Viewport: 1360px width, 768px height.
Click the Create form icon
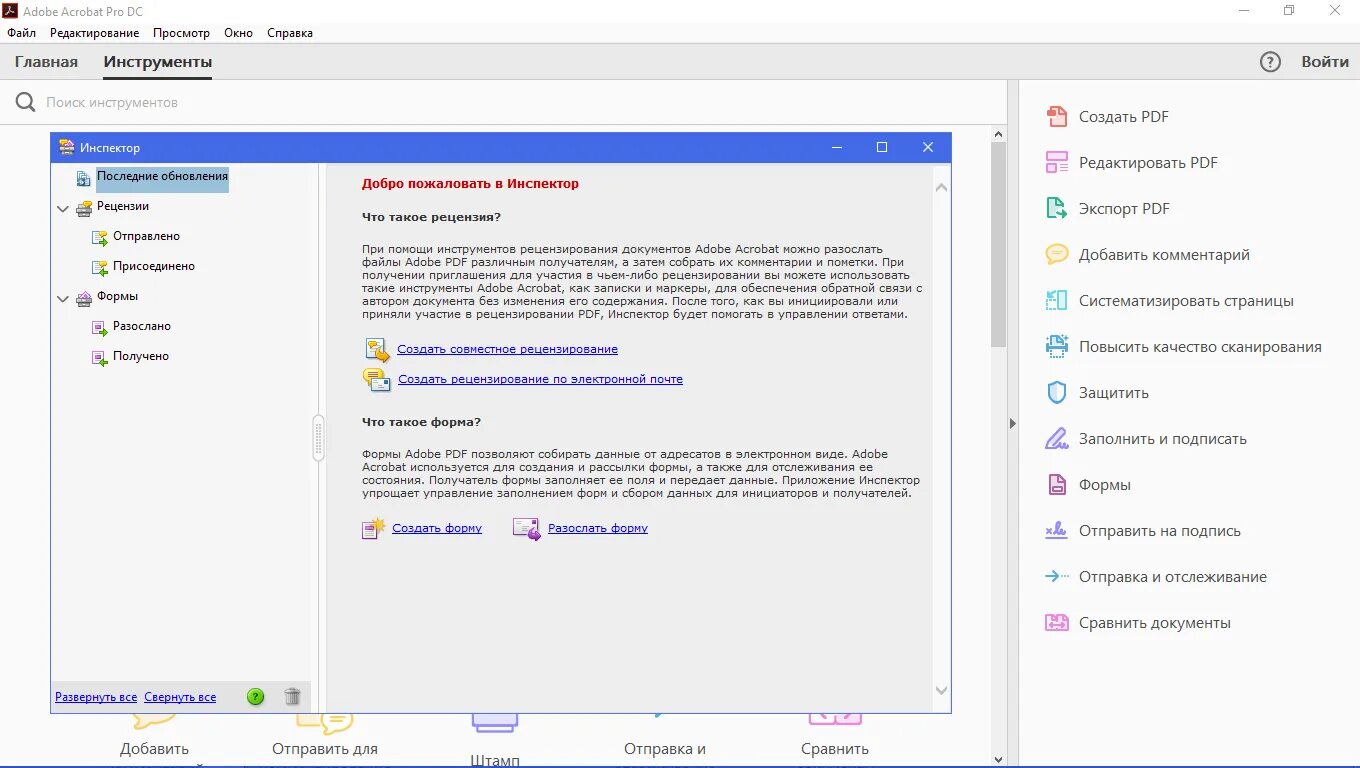373,528
